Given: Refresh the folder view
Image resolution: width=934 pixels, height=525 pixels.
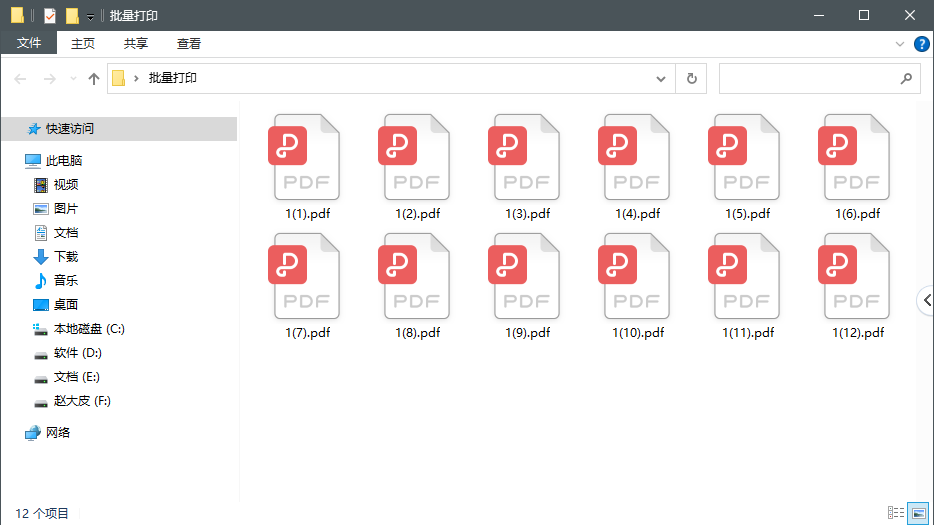Looking at the screenshot, I should pyautogui.click(x=692, y=79).
